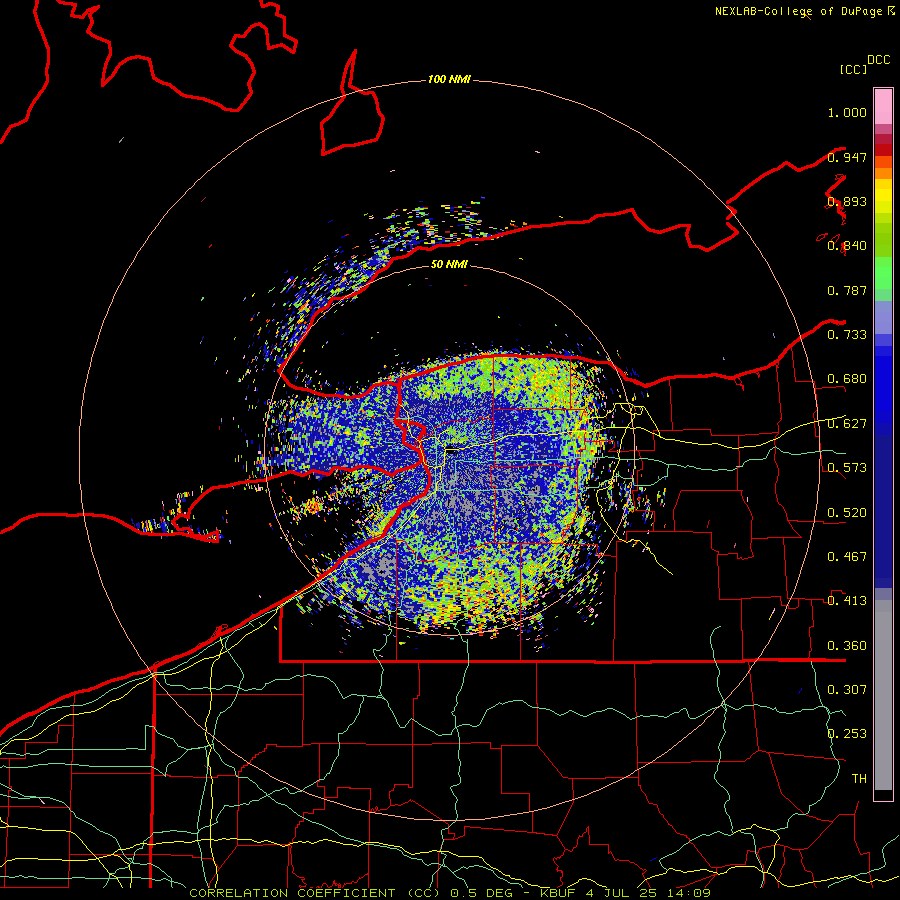Click the 100 NMI range ring label

point(449,79)
